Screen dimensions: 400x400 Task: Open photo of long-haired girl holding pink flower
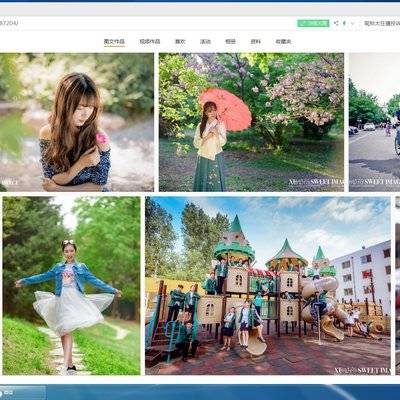click(77, 122)
